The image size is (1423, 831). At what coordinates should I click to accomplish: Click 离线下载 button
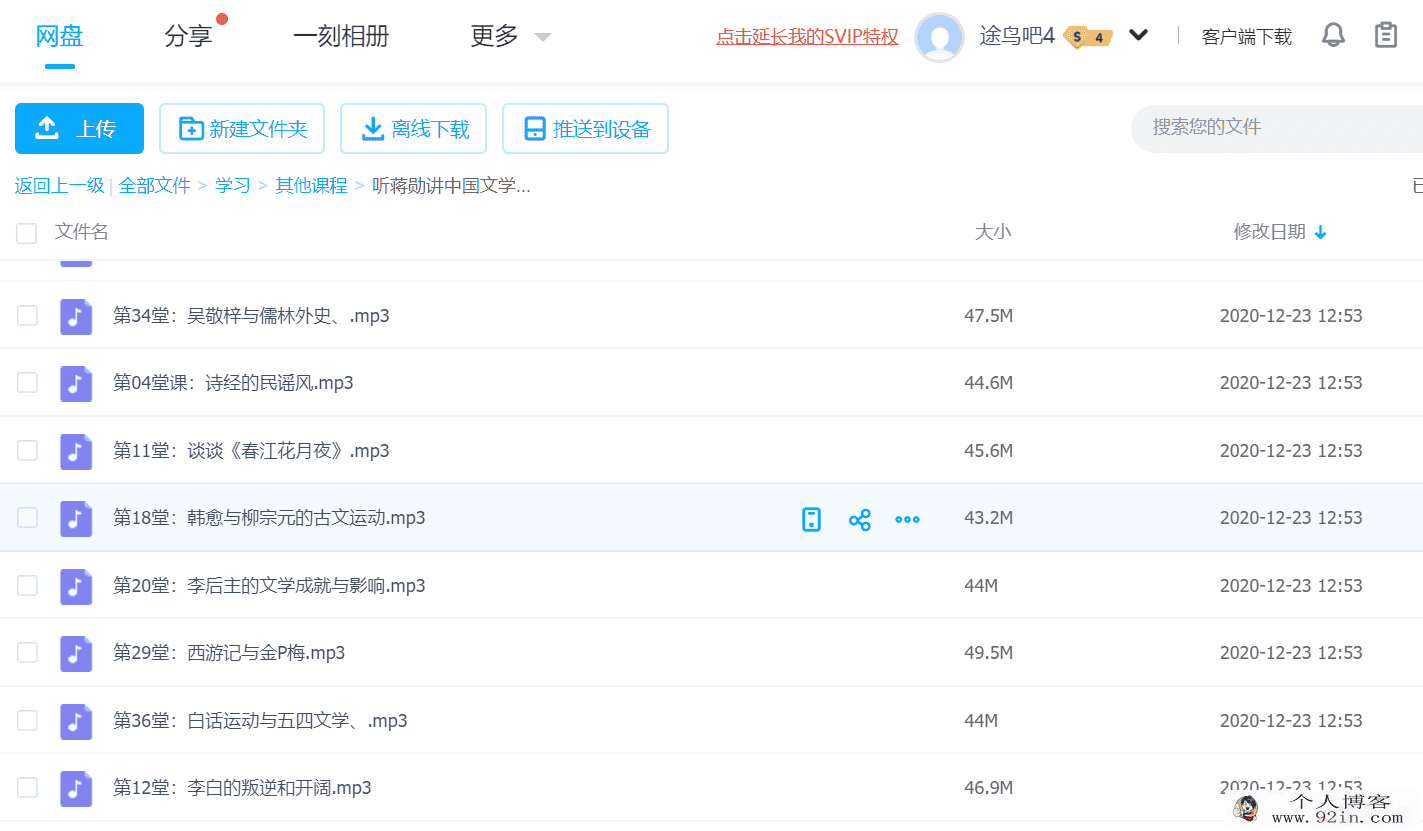pos(413,129)
